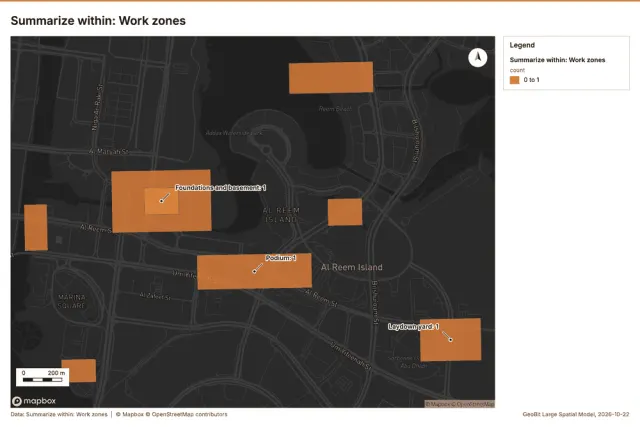
Task: Click the narrow work zone above Marina Square
Action: 36,227
